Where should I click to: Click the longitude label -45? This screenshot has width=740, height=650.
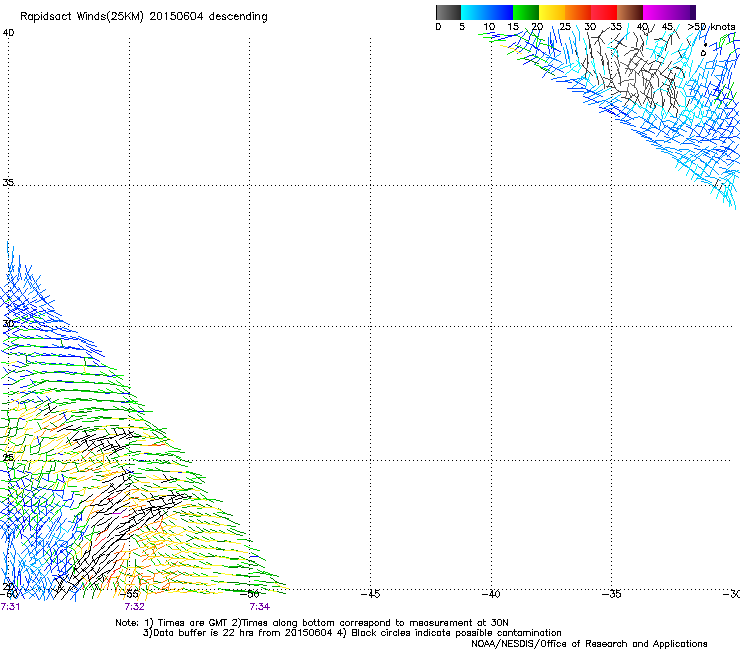tap(370, 594)
